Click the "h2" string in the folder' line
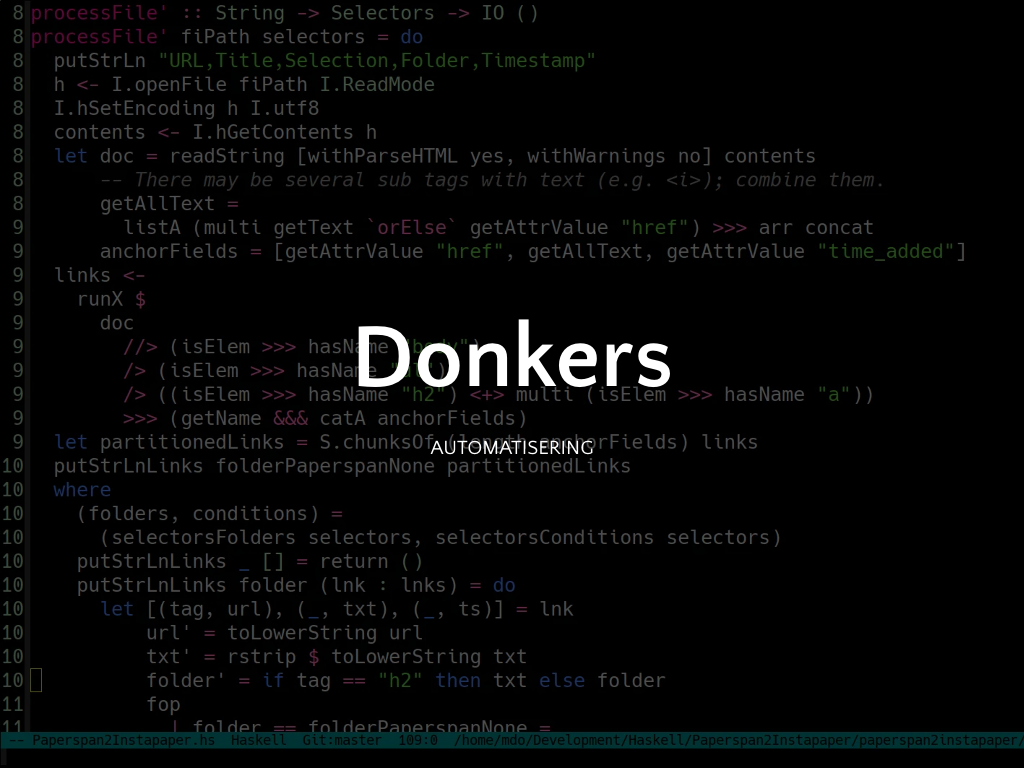This screenshot has width=1024, height=768. [x=400, y=681]
